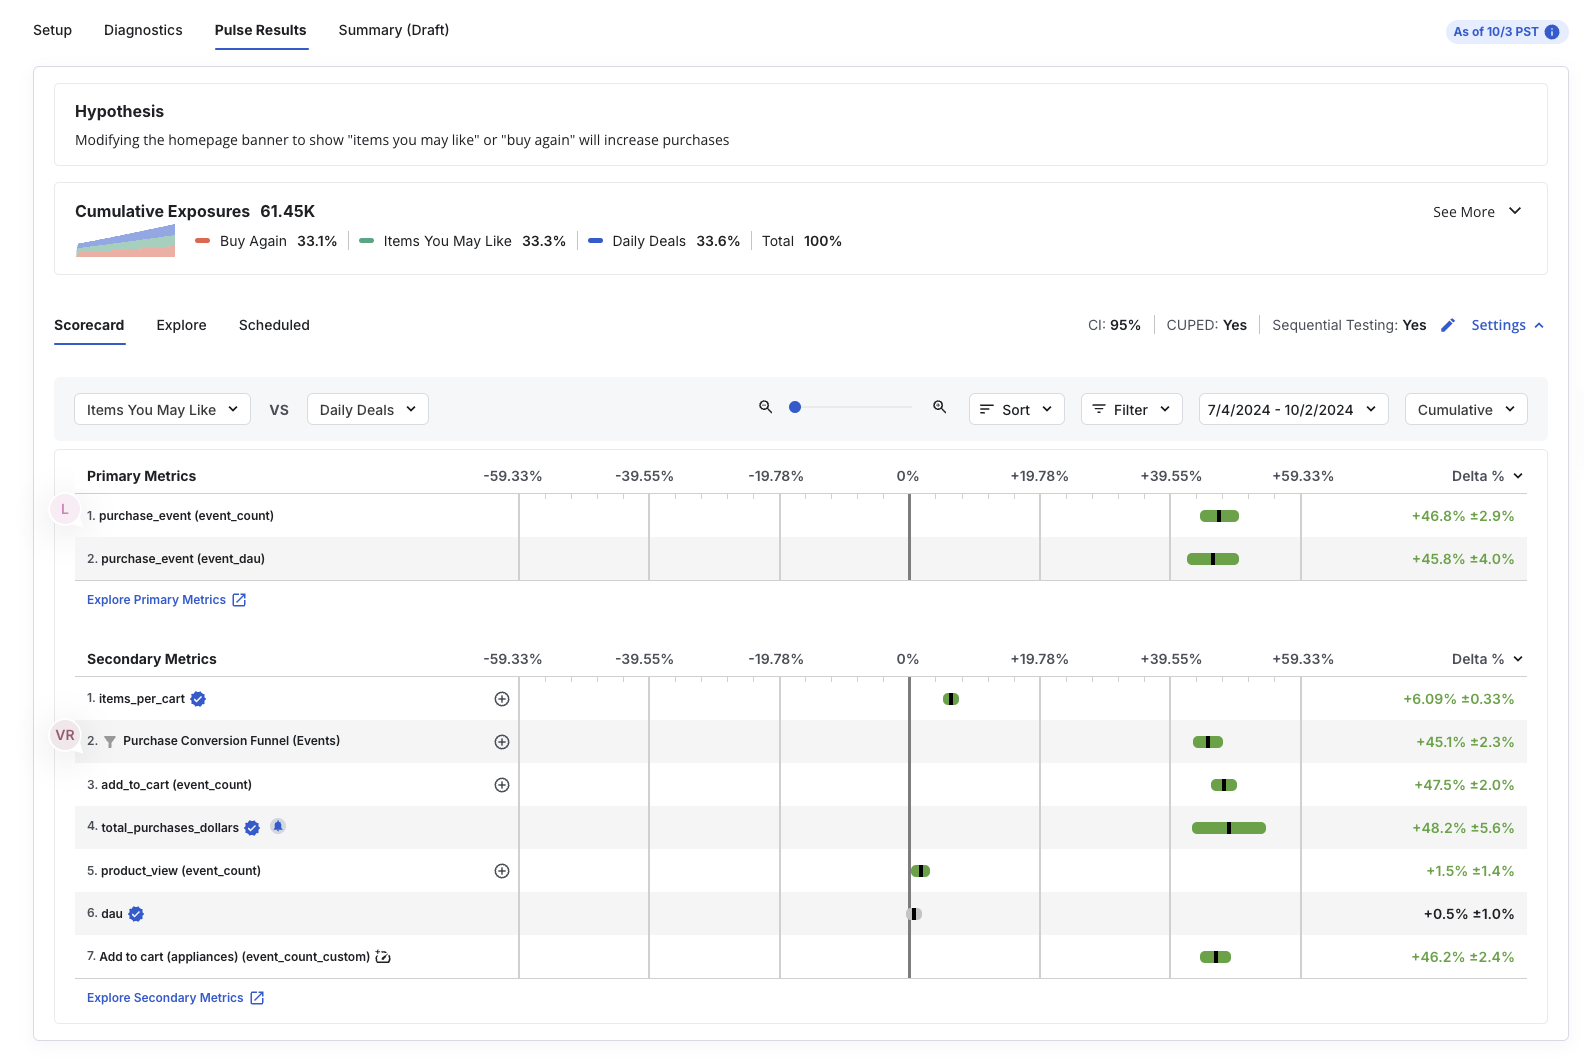Click the zoom in magnifier icon

939,407
